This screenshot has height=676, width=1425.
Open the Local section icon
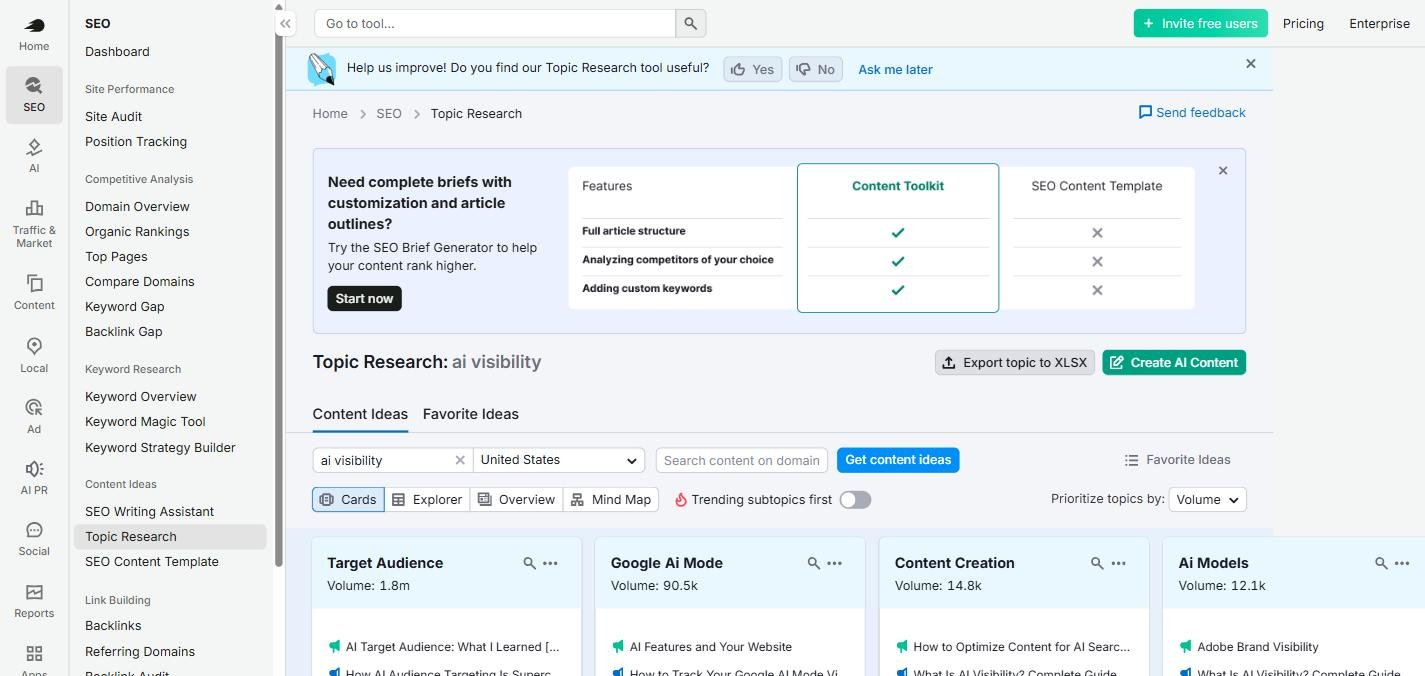point(34,355)
